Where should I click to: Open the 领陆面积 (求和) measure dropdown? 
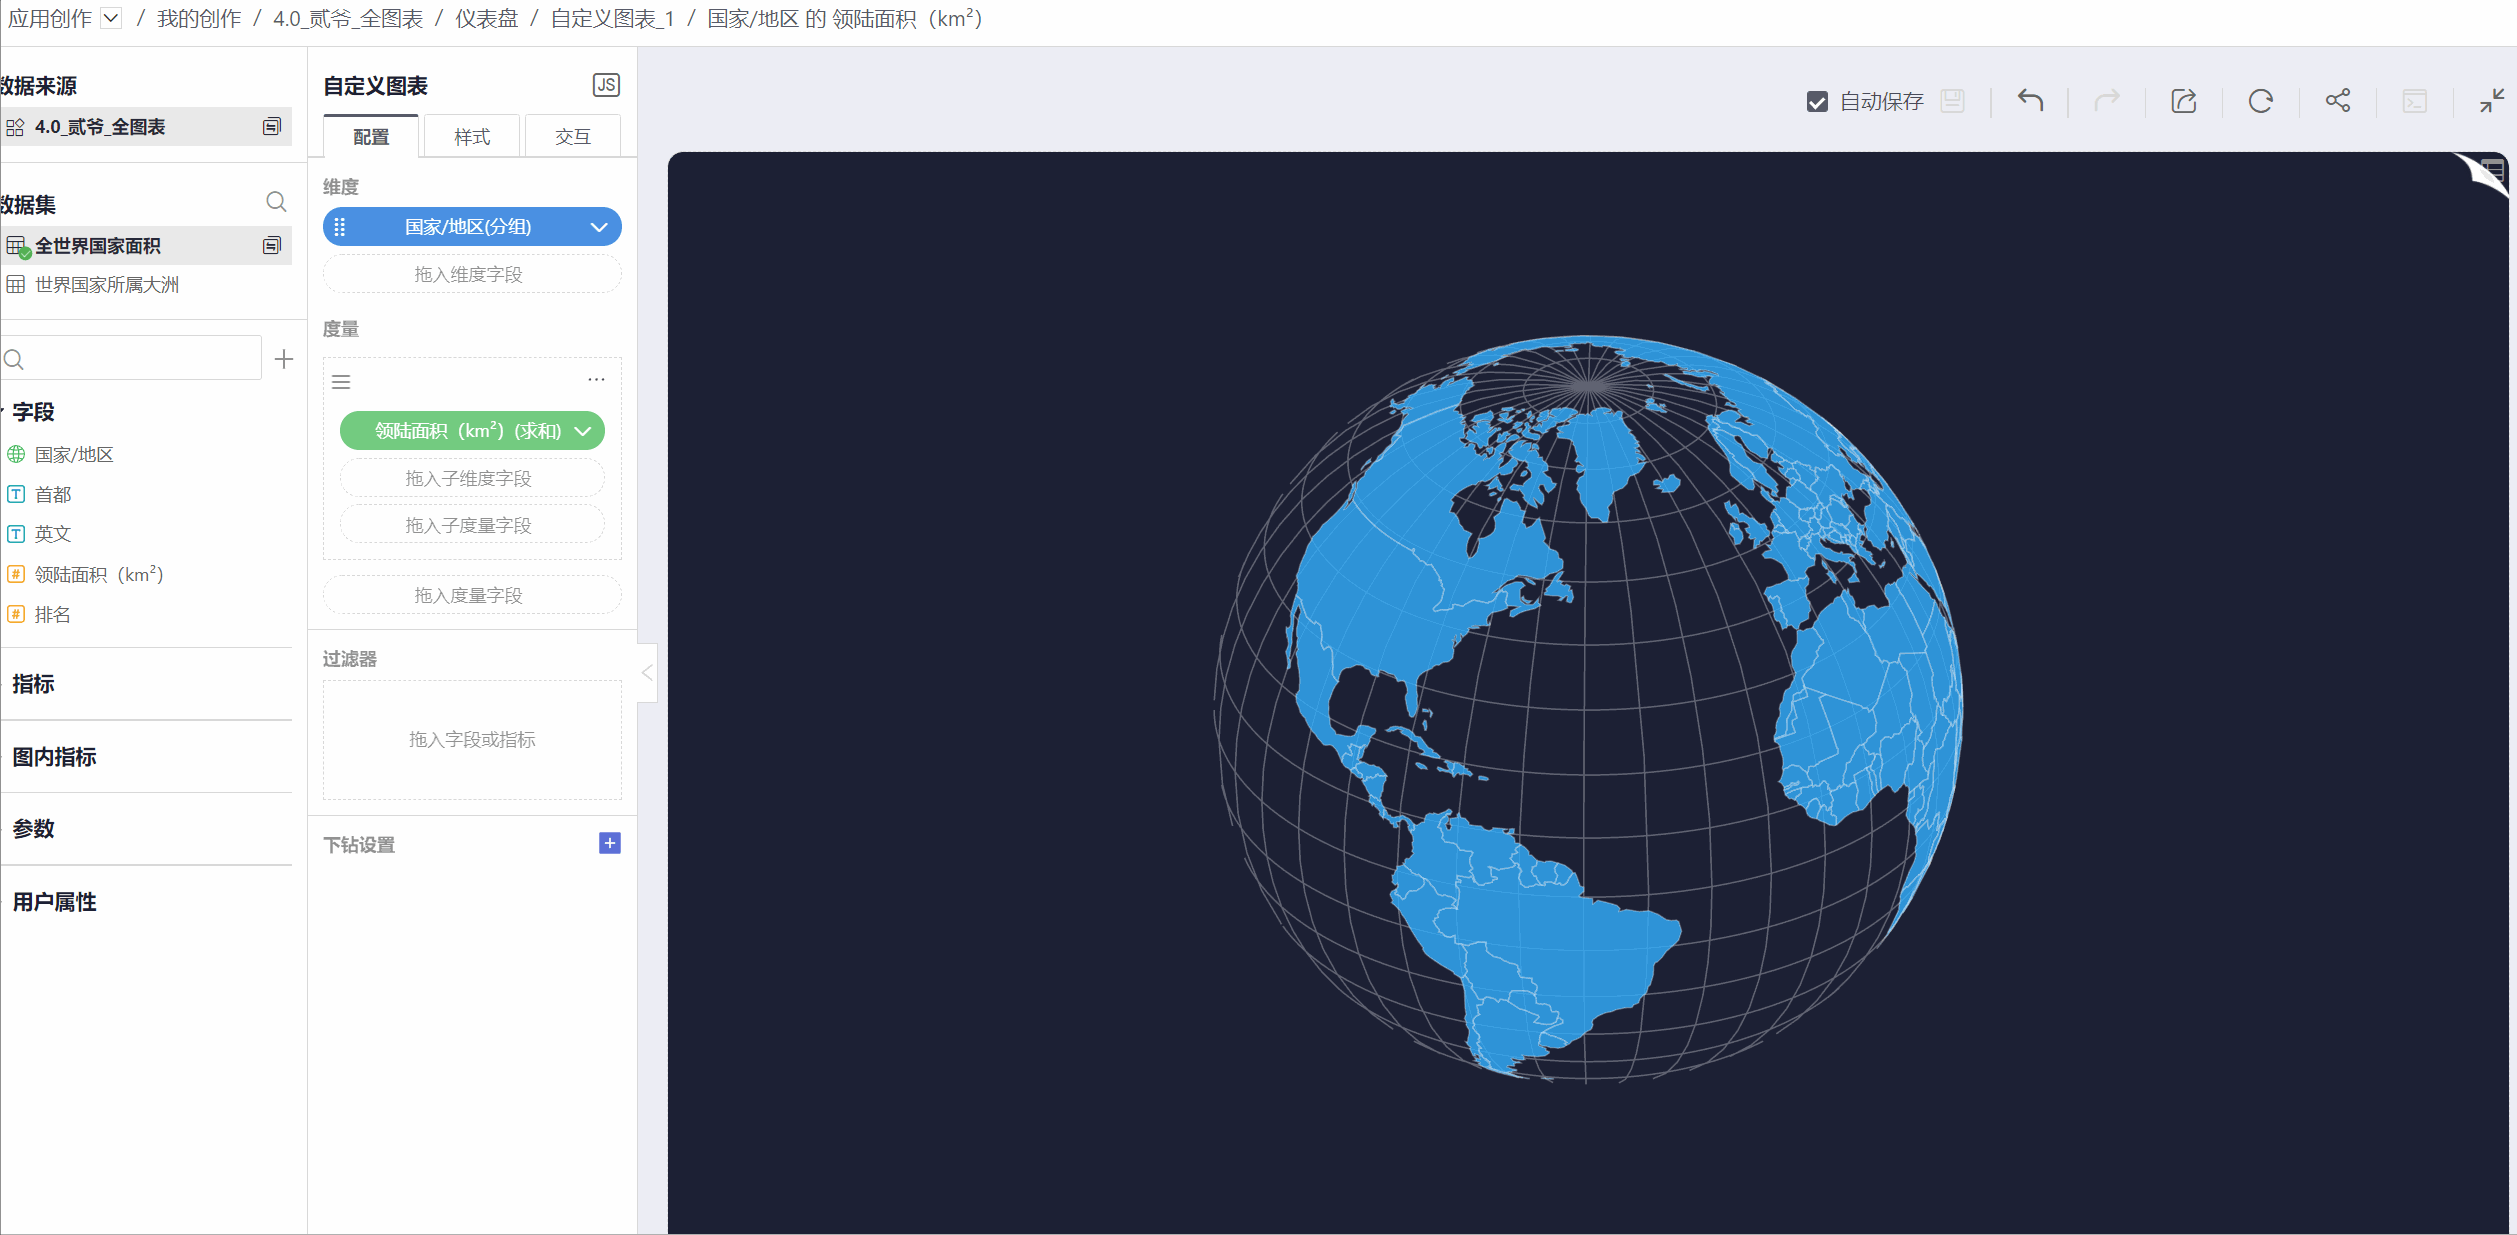tap(583, 431)
